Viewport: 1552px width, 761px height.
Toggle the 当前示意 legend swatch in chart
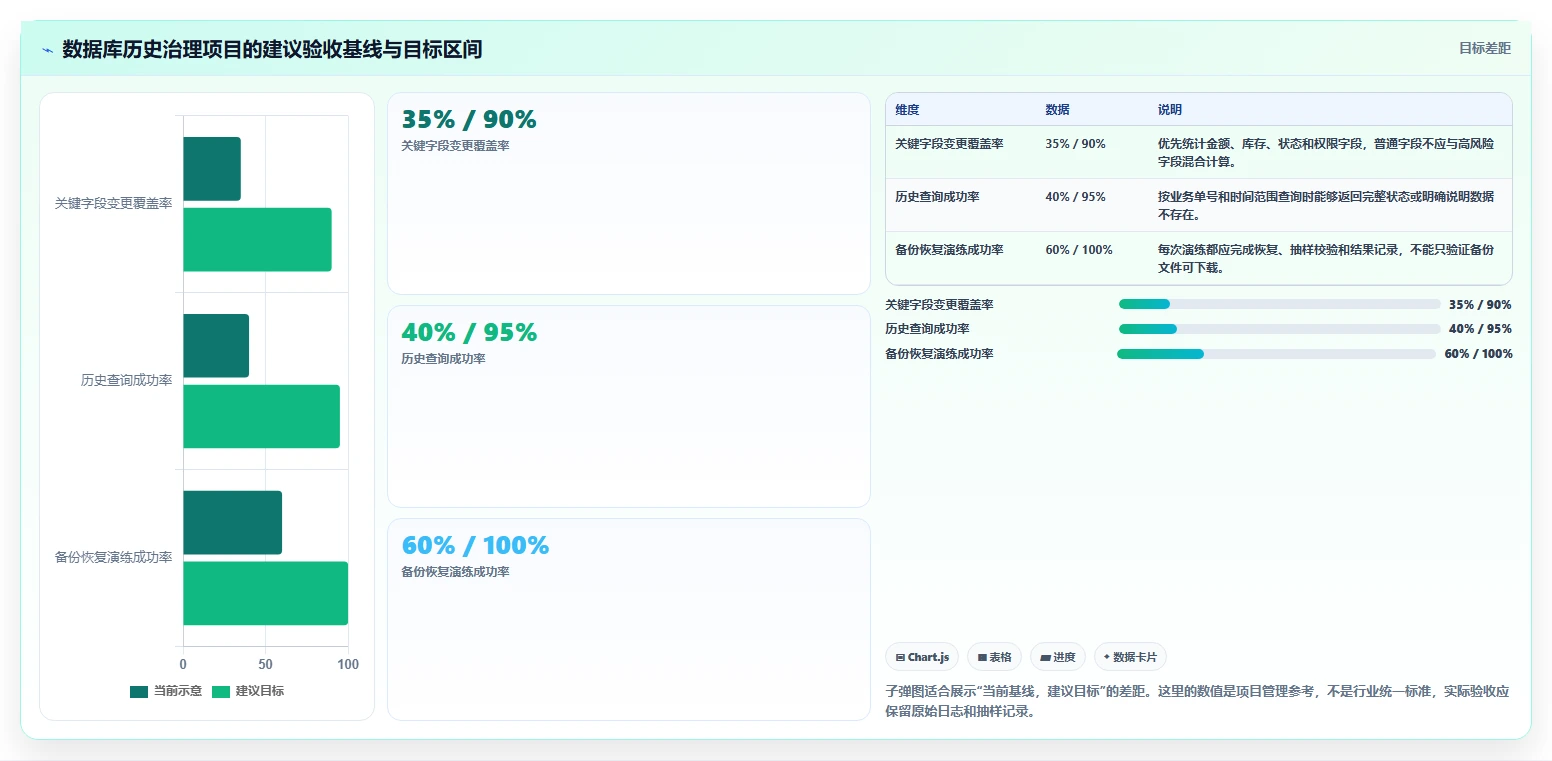(138, 691)
